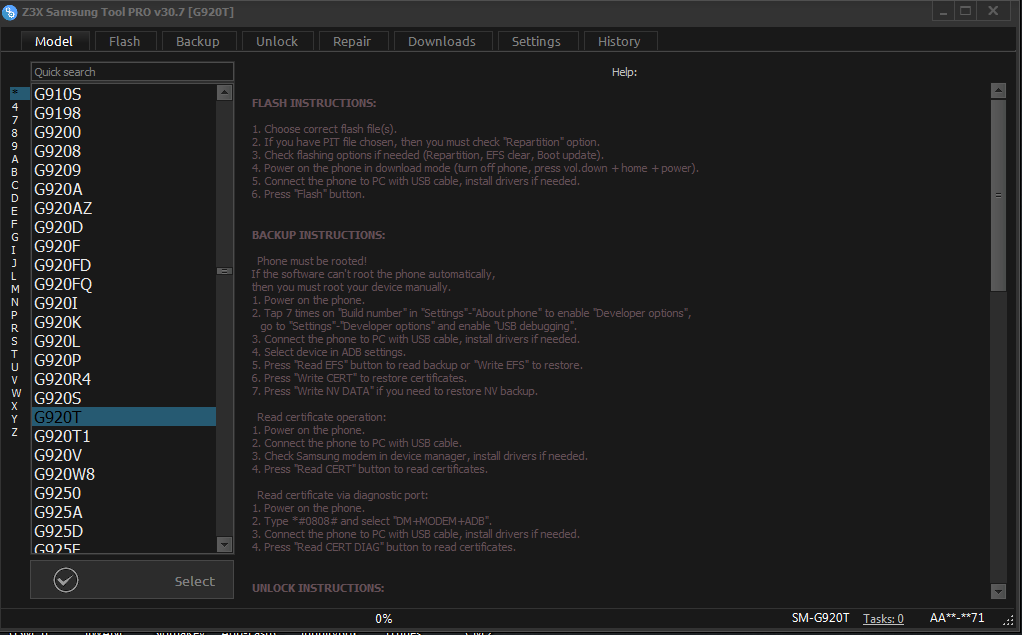Select model G920D
1022x635 pixels.
124,228
